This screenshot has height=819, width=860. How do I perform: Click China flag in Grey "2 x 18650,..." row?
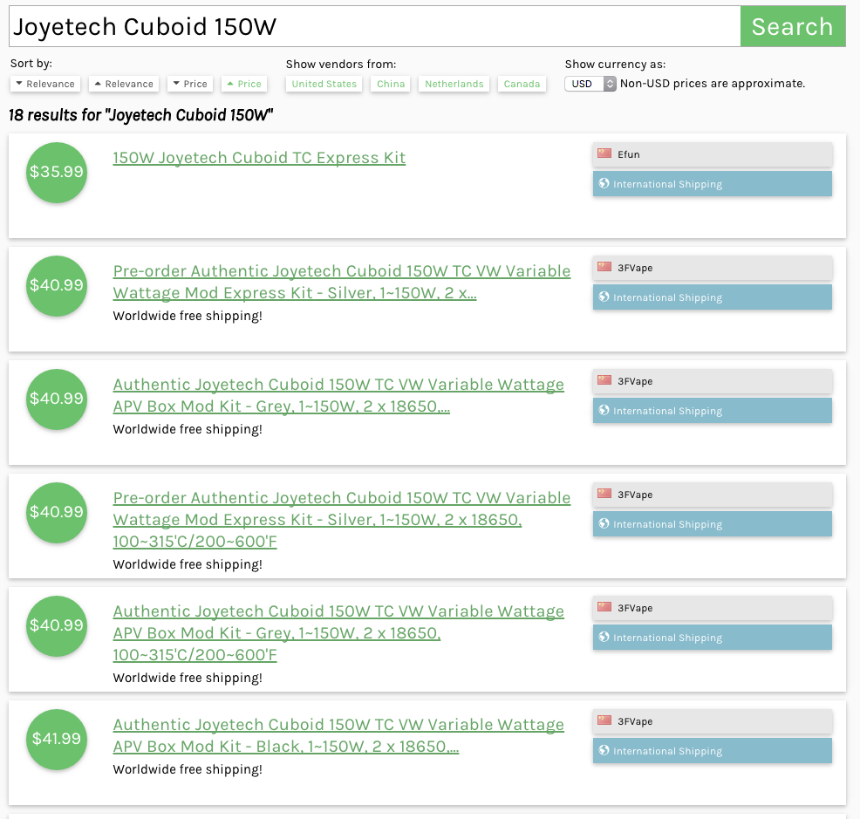click(604, 380)
